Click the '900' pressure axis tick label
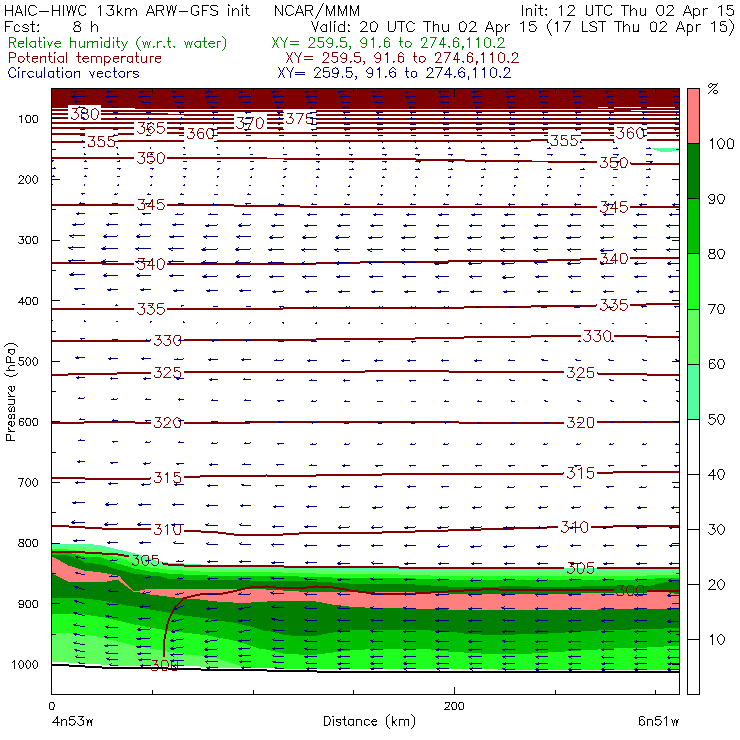The width and height of the screenshot is (740, 740). tap(28, 604)
